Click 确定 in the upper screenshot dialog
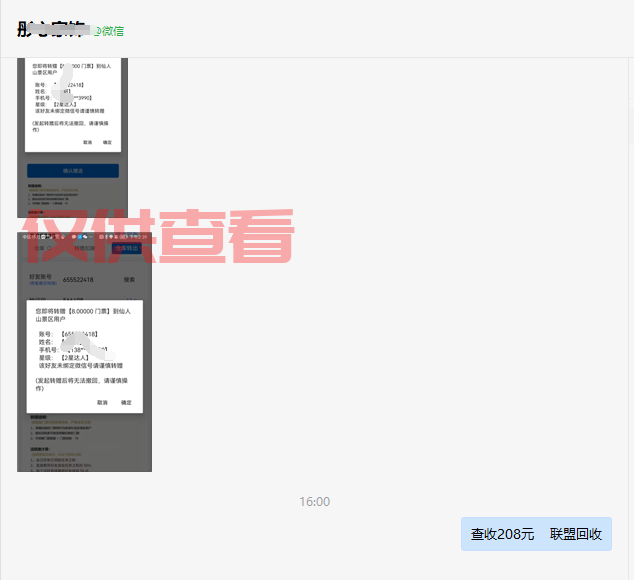This screenshot has width=634, height=580. pyautogui.click(x=108, y=143)
